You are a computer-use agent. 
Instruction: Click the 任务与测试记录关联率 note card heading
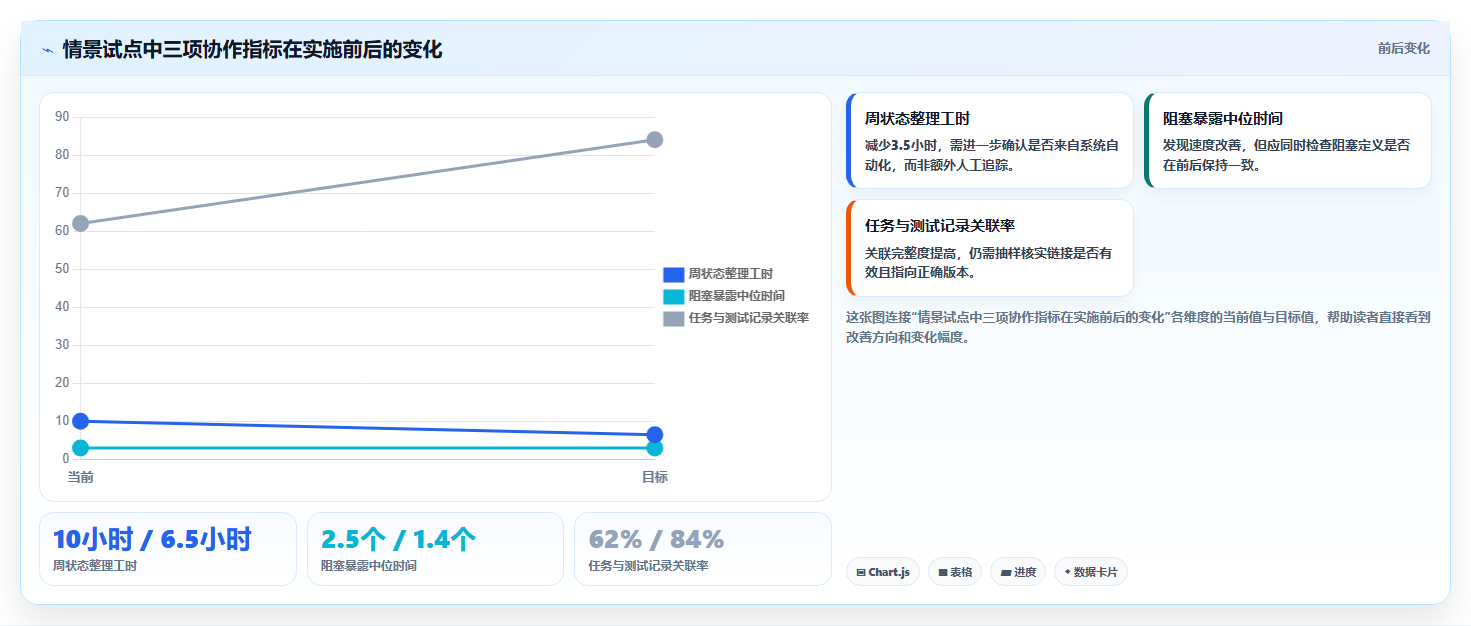(x=940, y=225)
